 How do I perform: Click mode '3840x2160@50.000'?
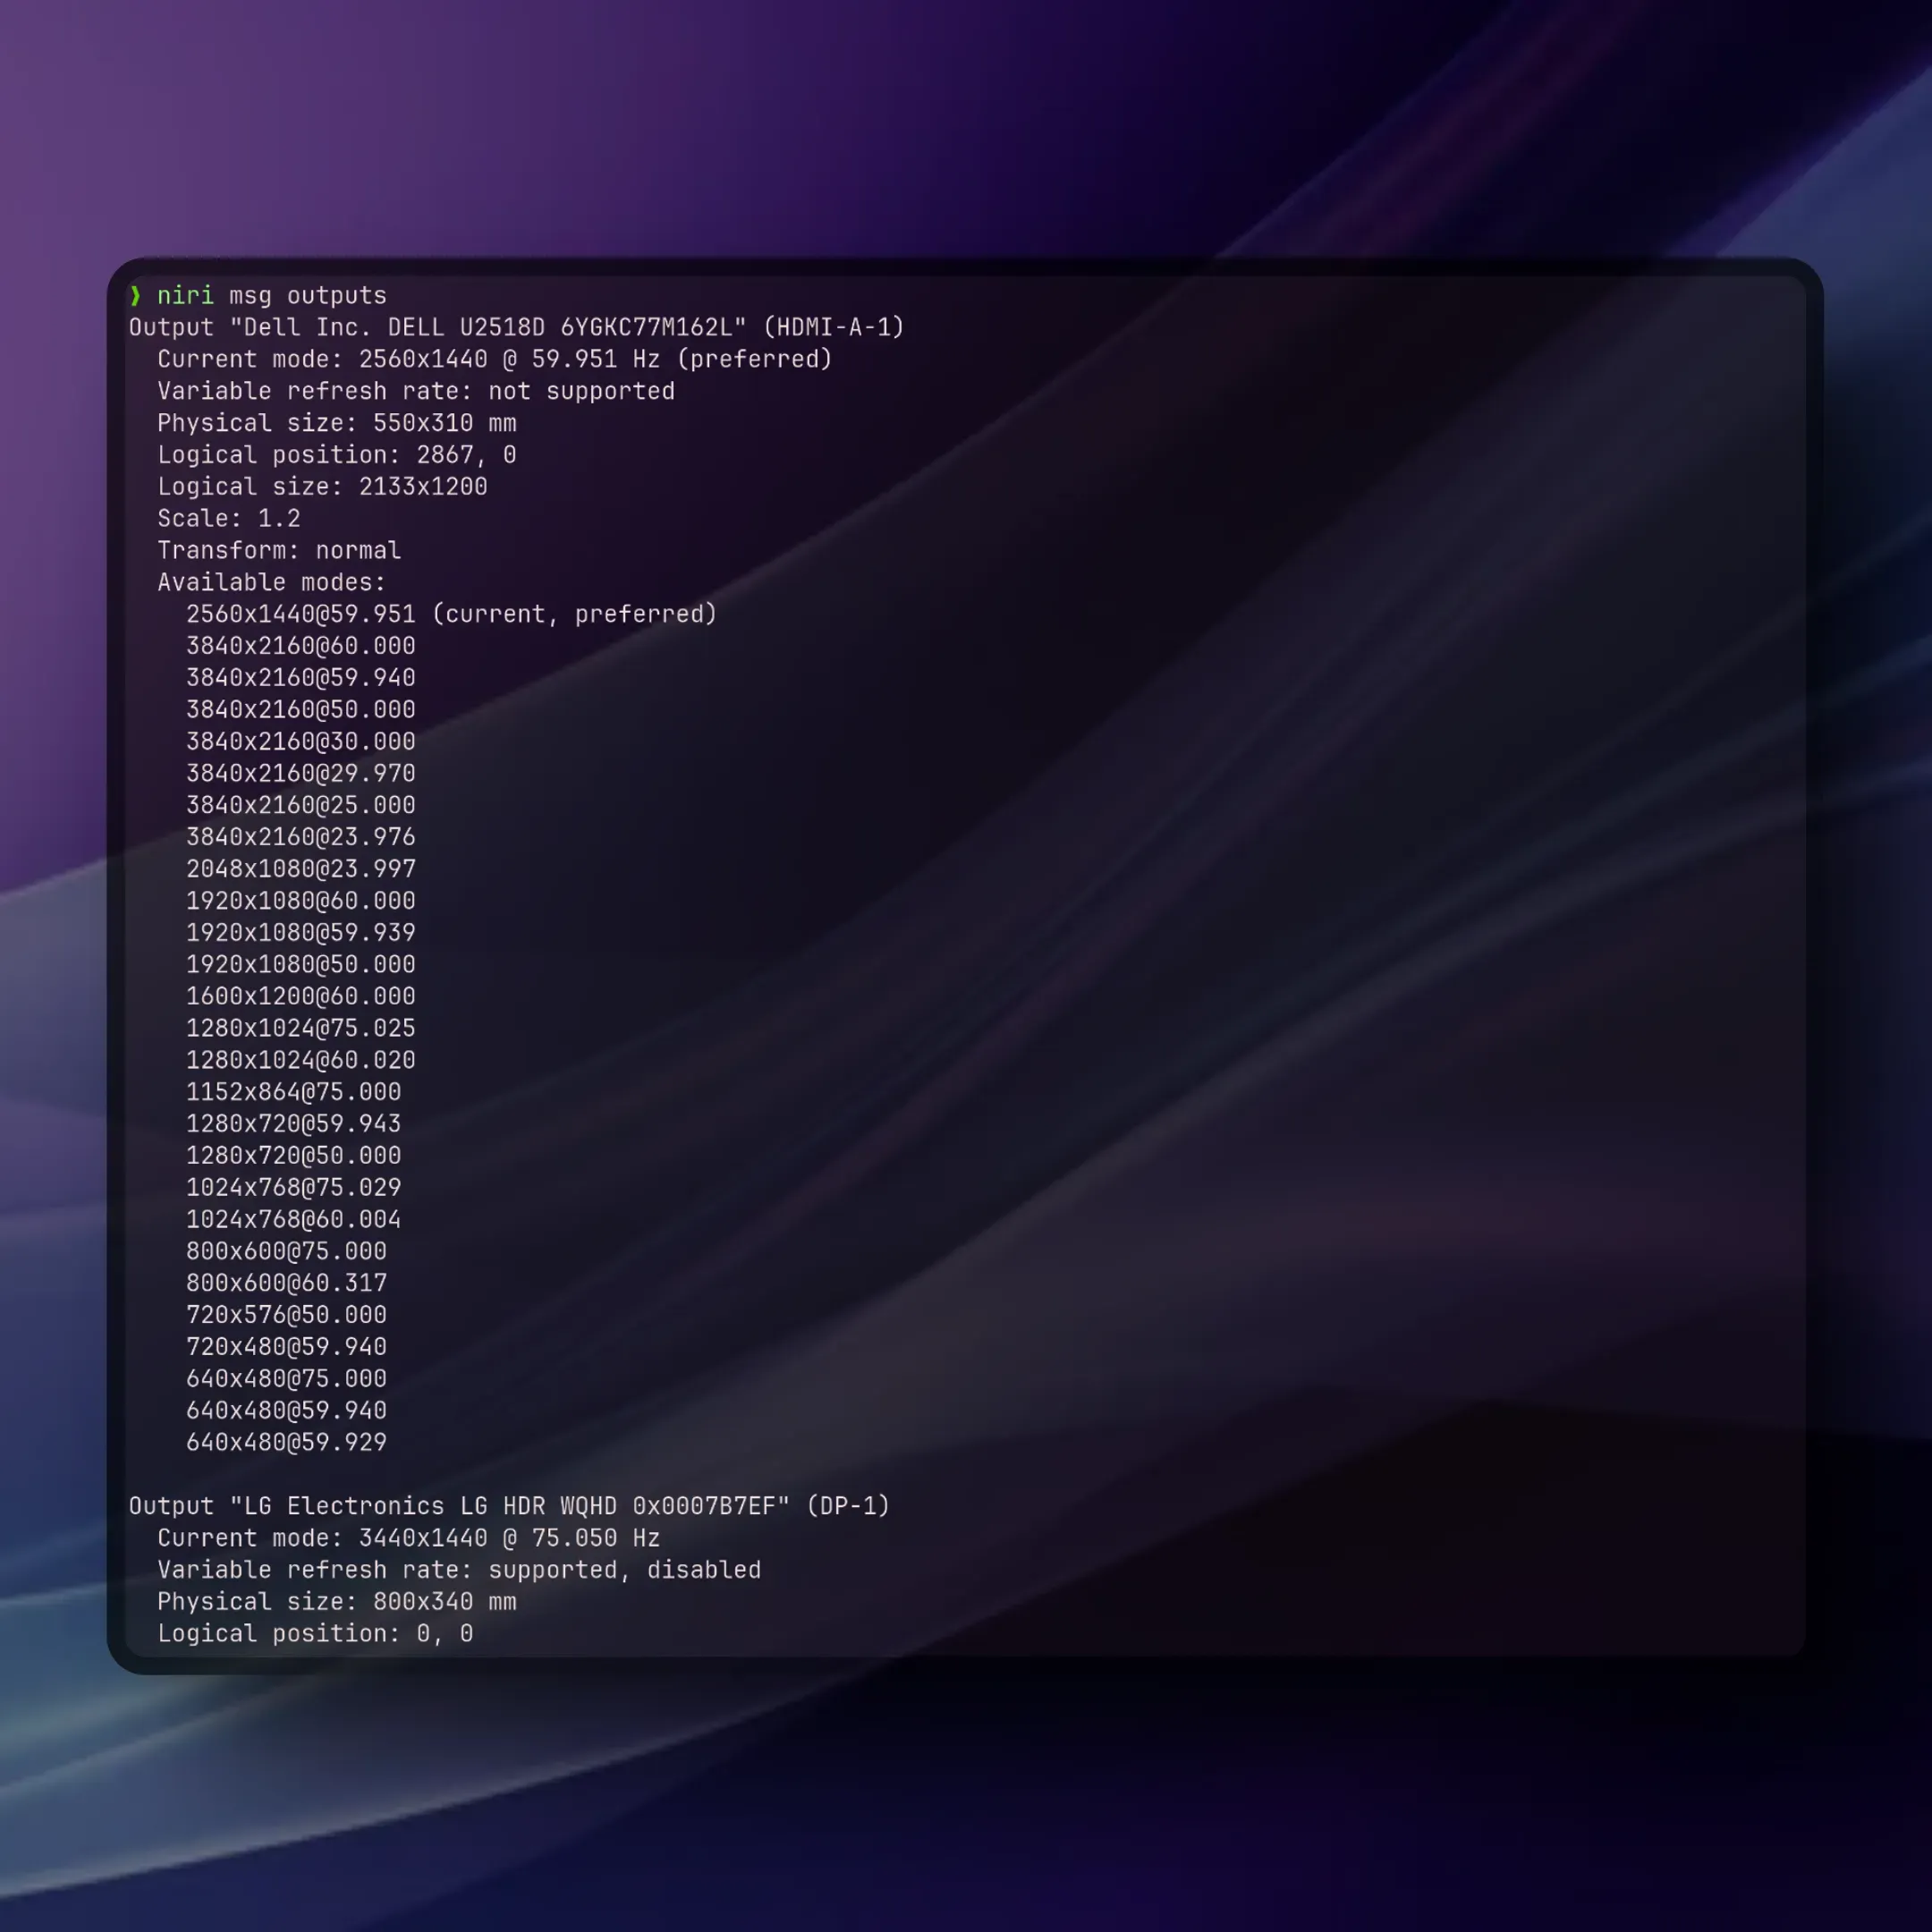pyautogui.click(x=301, y=710)
